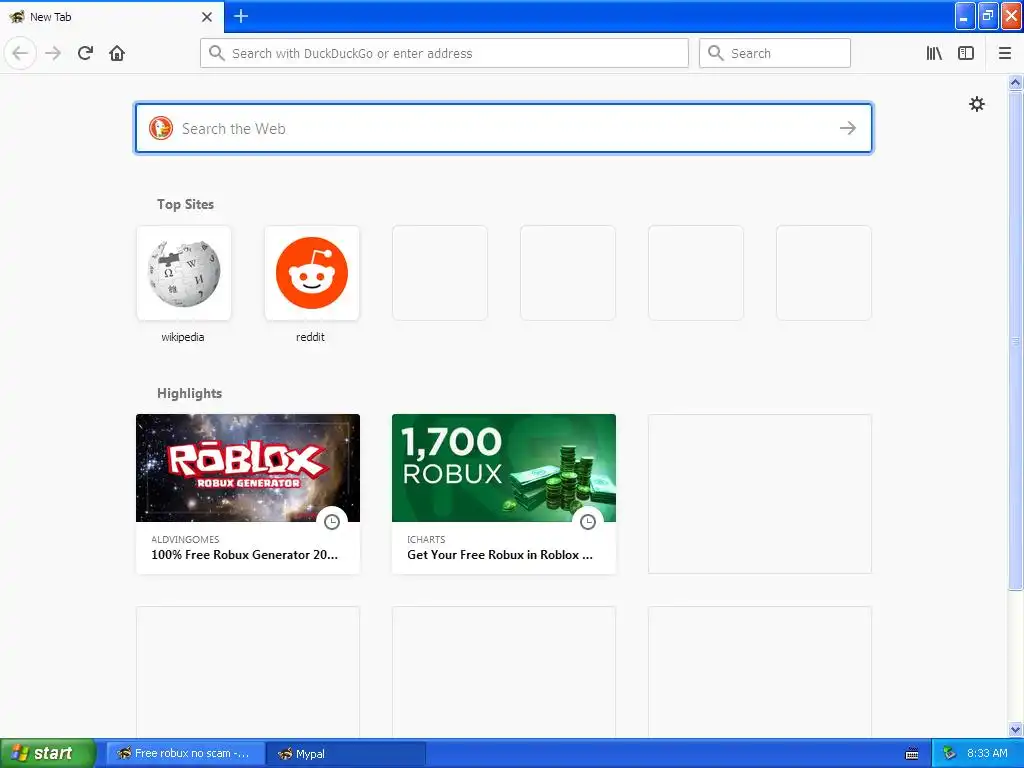Click the history clock badge on 1,700 Robux card
This screenshot has width=1024, height=768.
588,522
